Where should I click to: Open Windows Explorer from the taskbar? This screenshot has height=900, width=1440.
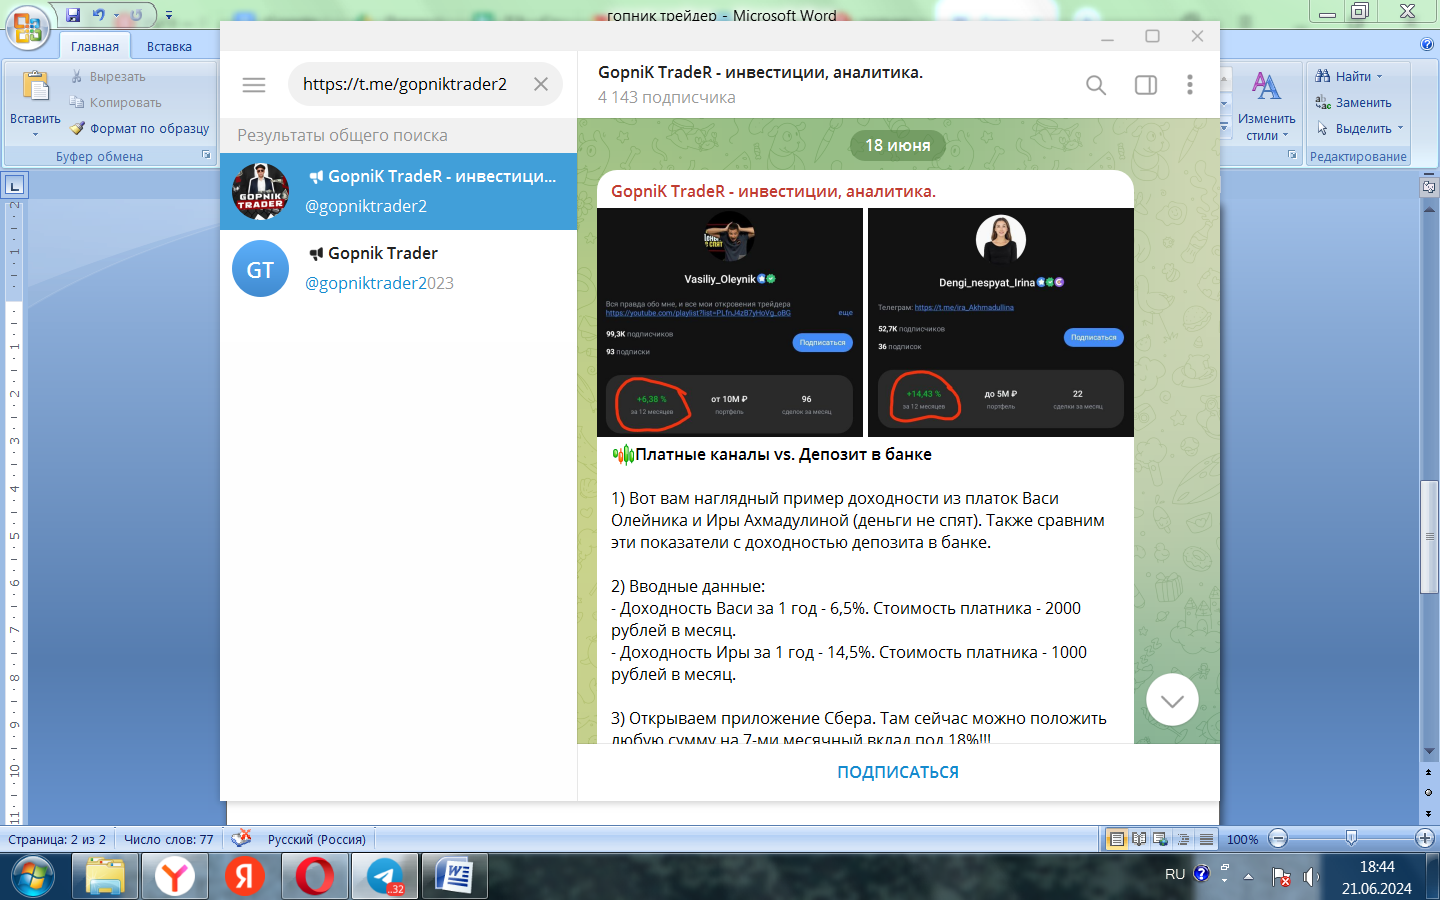tap(105, 877)
